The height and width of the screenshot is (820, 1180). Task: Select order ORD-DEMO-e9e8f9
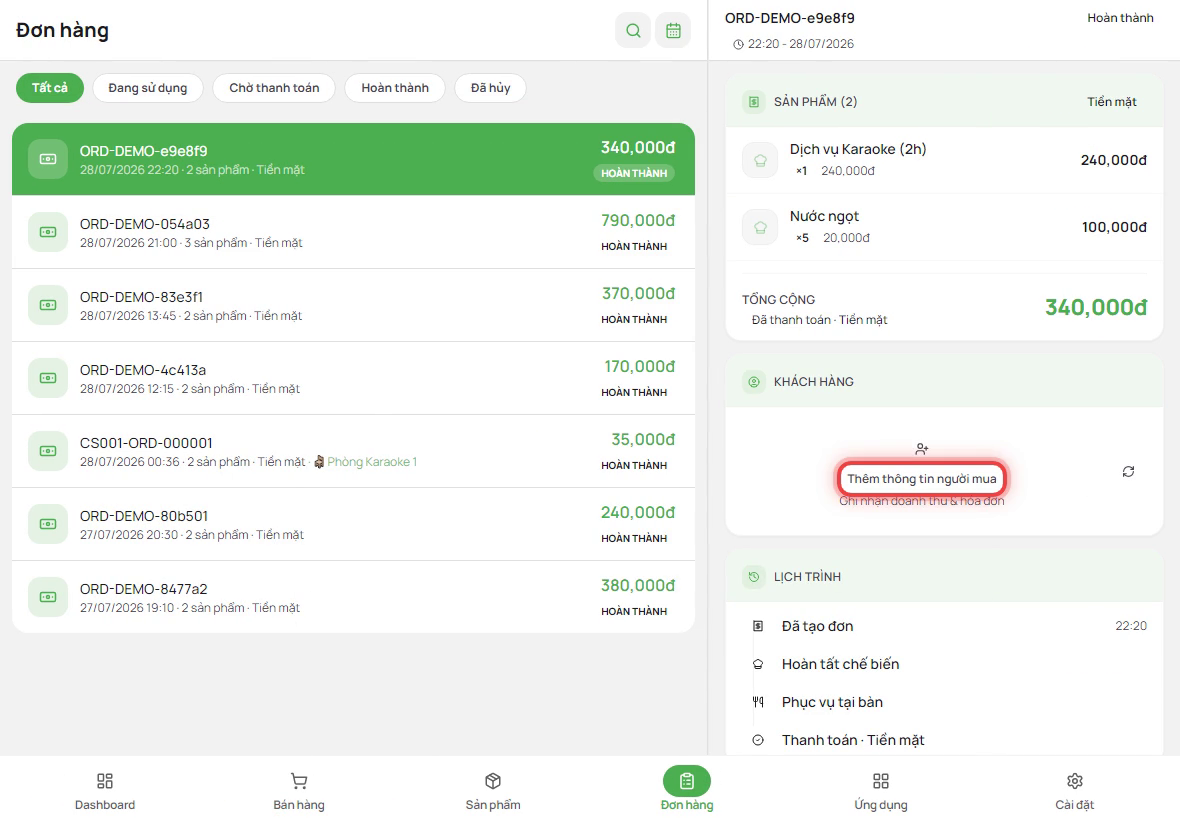[x=353, y=159]
